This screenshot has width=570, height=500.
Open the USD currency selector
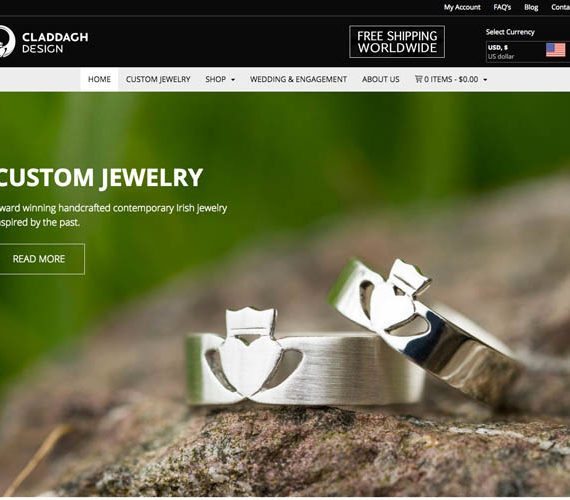[528, 52]
